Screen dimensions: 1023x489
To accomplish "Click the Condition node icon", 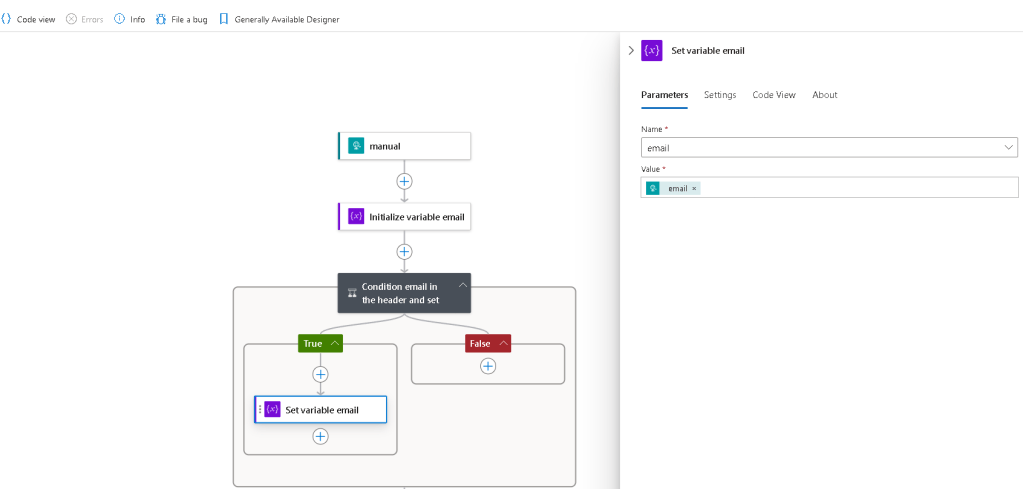I will [x=352, y=294].
